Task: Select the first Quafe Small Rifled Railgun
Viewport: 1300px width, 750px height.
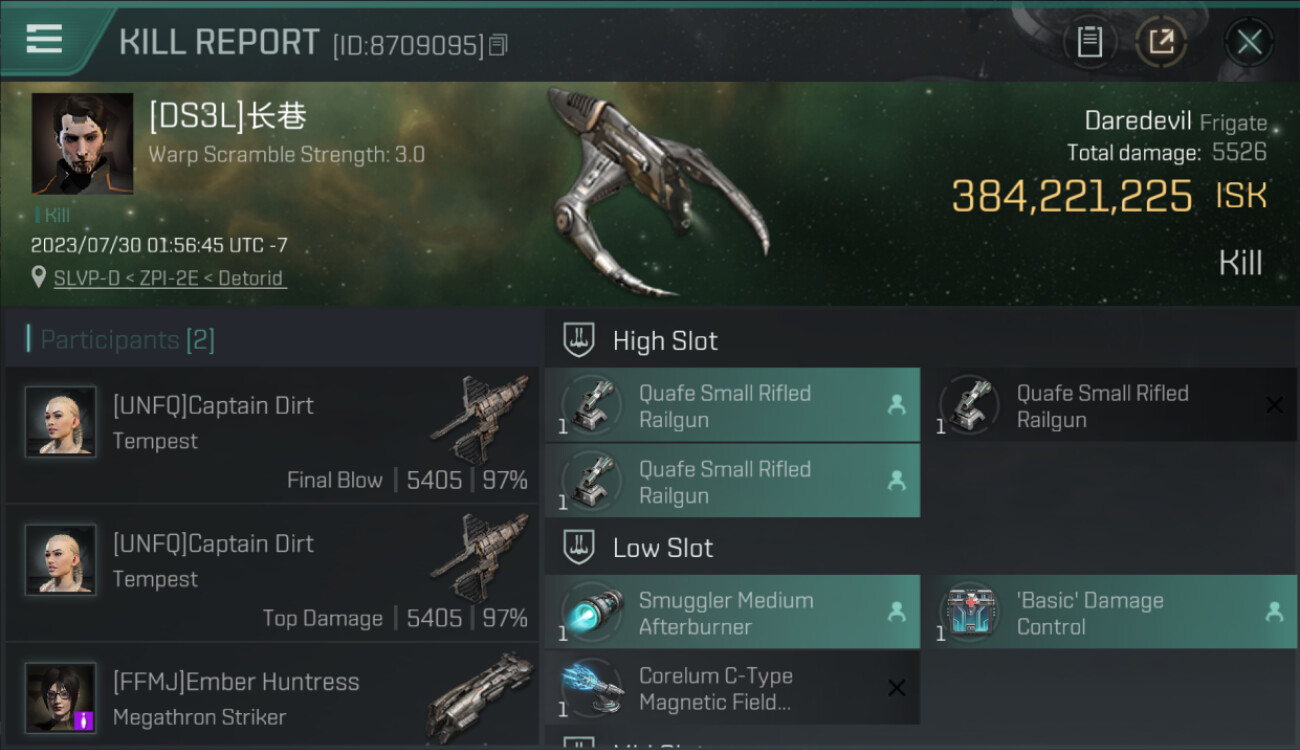Action: click(x=732, y=405)
